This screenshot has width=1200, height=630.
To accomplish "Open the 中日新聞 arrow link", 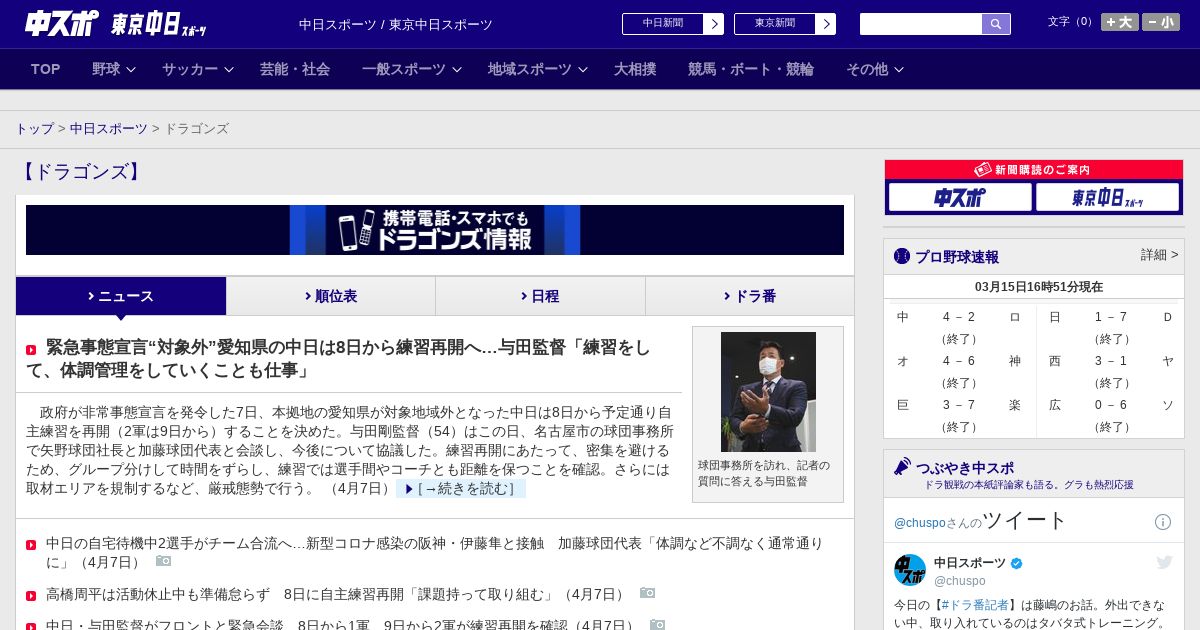I will (x=673, y=24).
